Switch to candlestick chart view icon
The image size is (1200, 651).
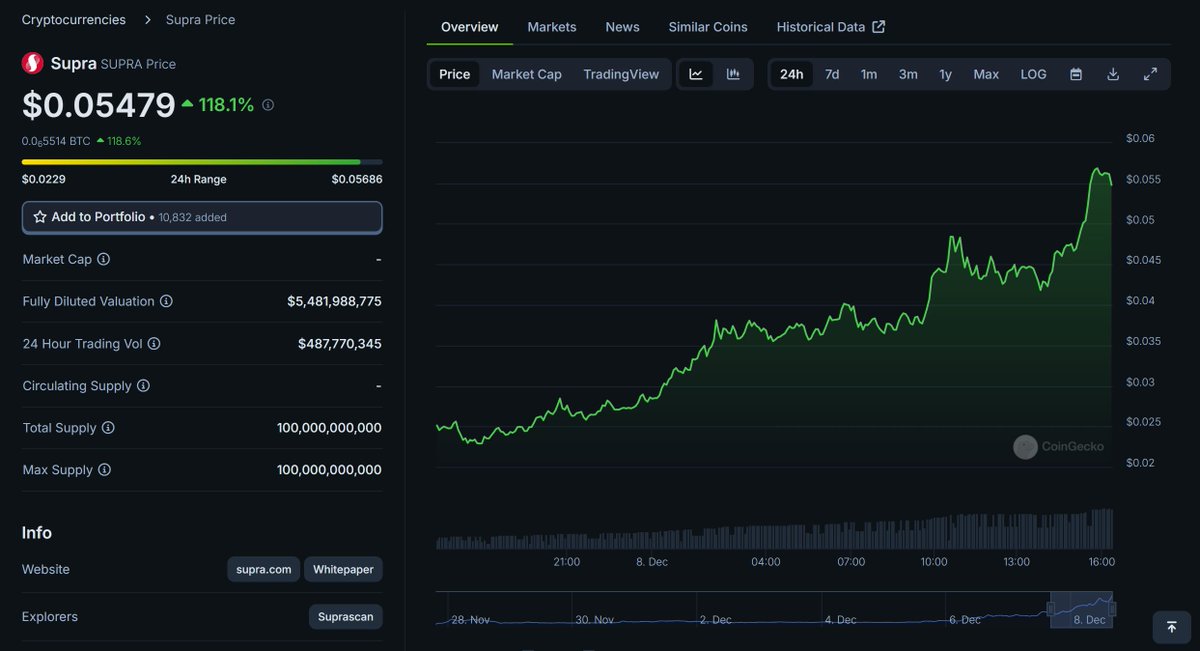(x=733, y=74)
